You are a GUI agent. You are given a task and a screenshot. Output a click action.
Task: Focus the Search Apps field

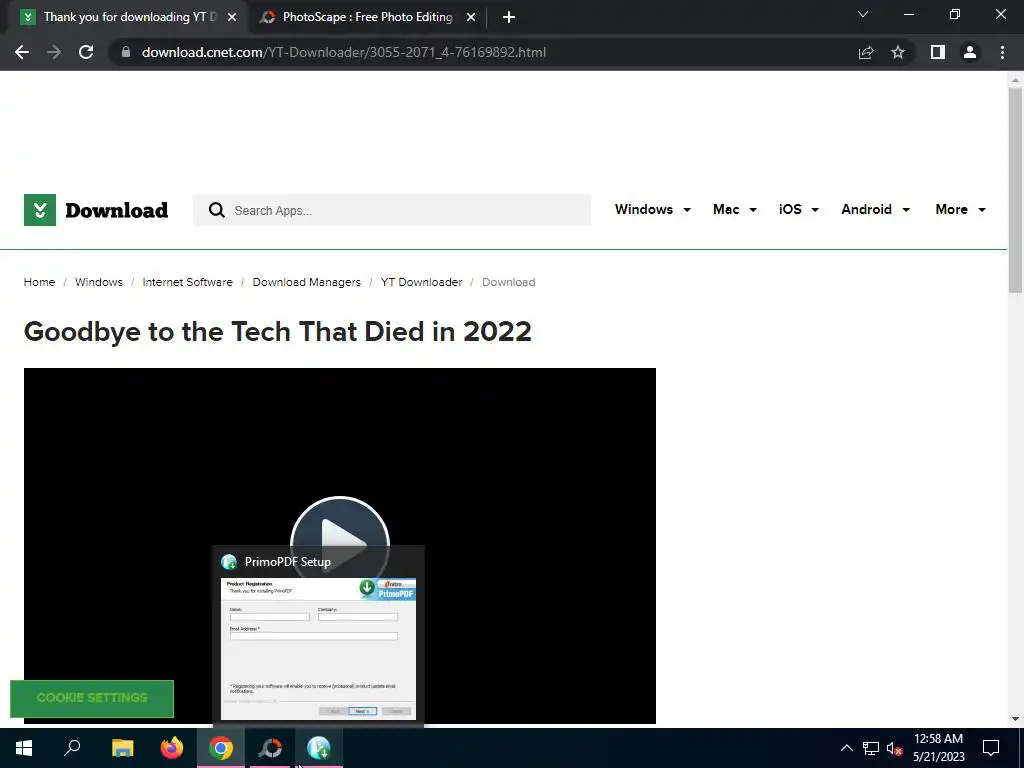392,210
